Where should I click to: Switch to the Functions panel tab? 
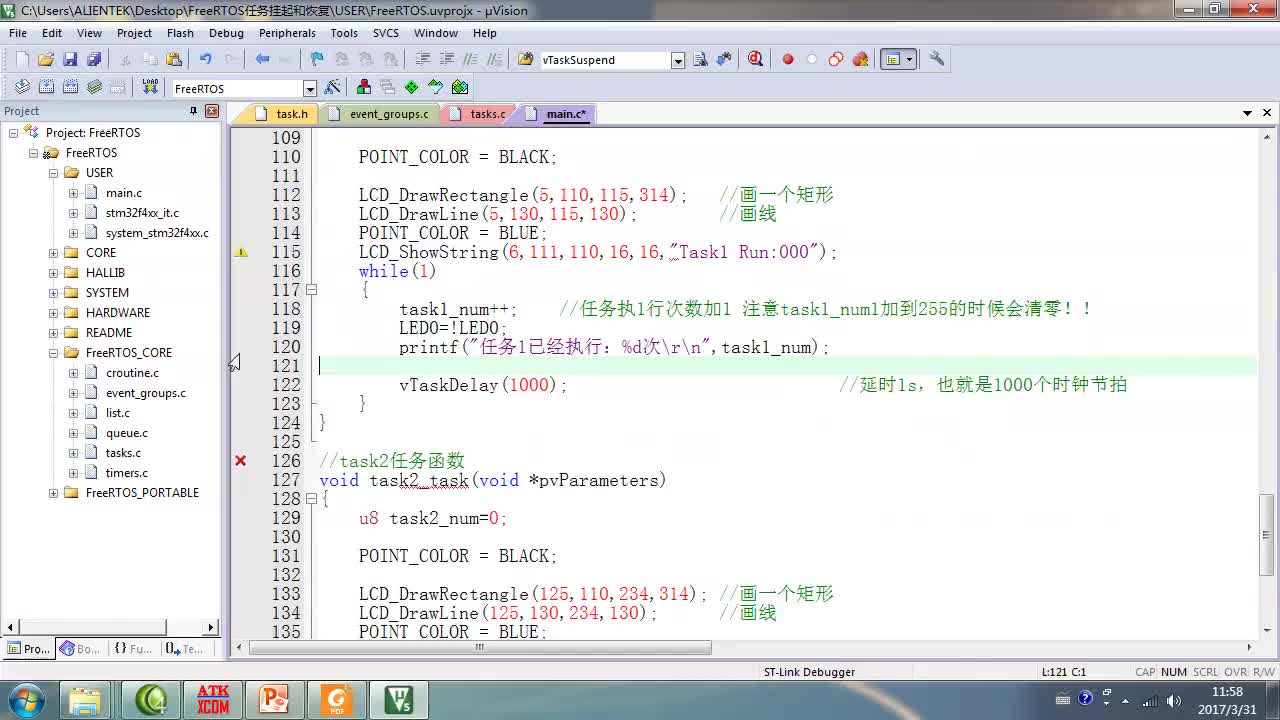pyautogui.click(x=132, y=649)
